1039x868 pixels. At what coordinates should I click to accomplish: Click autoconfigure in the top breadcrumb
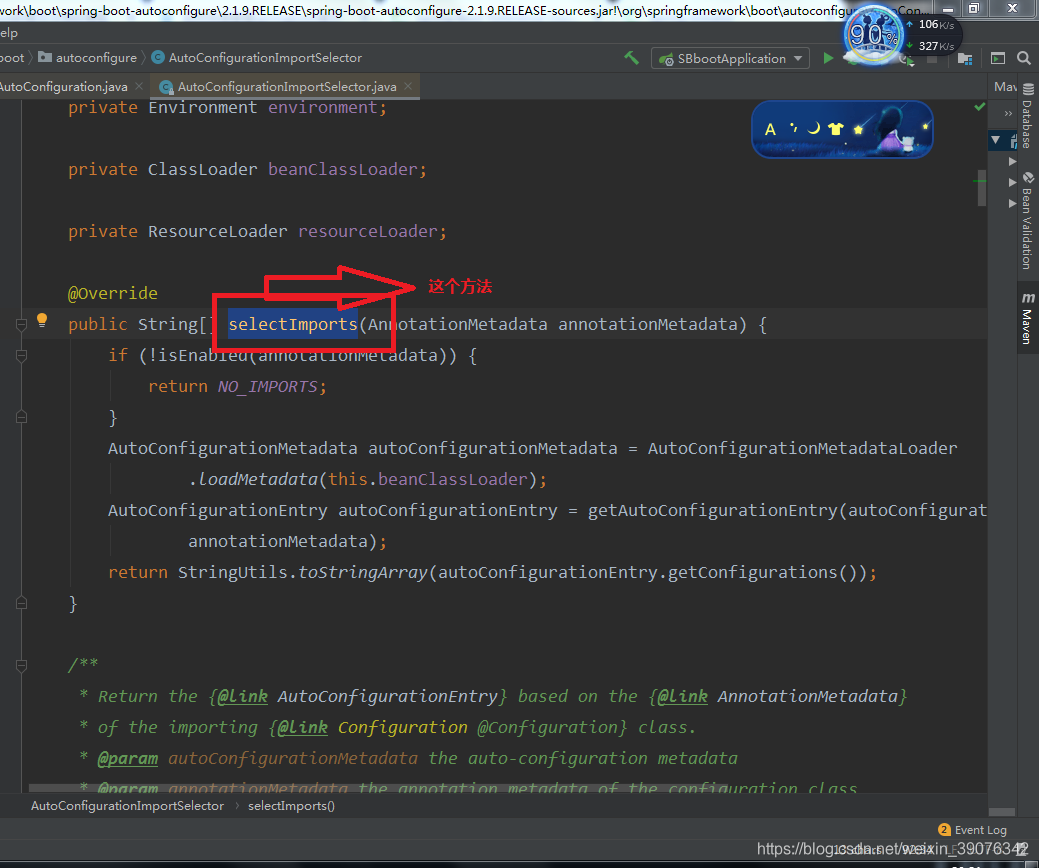coord(98,58)
